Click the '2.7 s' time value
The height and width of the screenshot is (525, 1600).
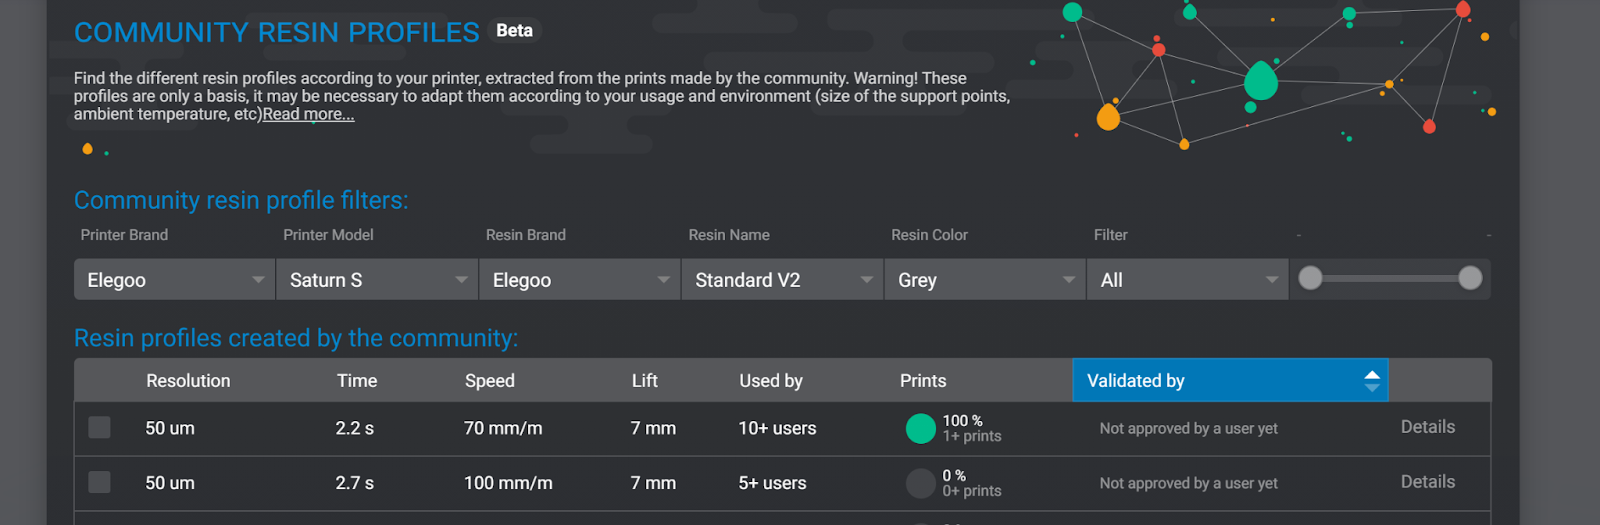coord(354,483)
